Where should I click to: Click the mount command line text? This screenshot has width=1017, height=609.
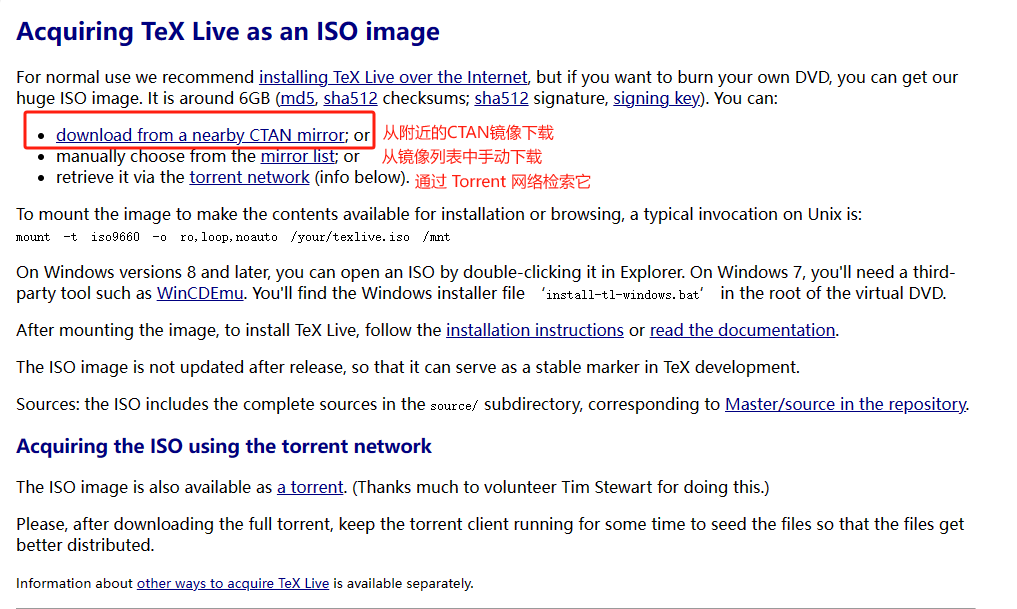tap(233, 237)
